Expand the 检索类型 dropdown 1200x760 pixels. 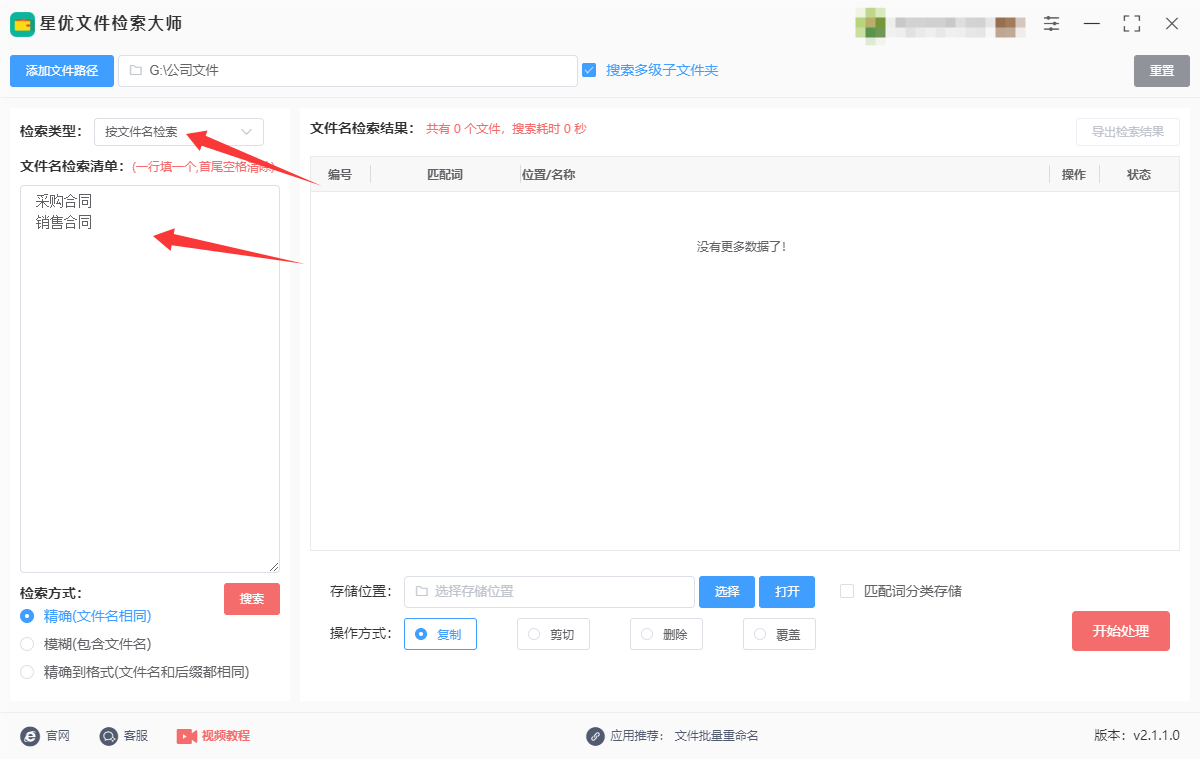[x=179, y=132]
